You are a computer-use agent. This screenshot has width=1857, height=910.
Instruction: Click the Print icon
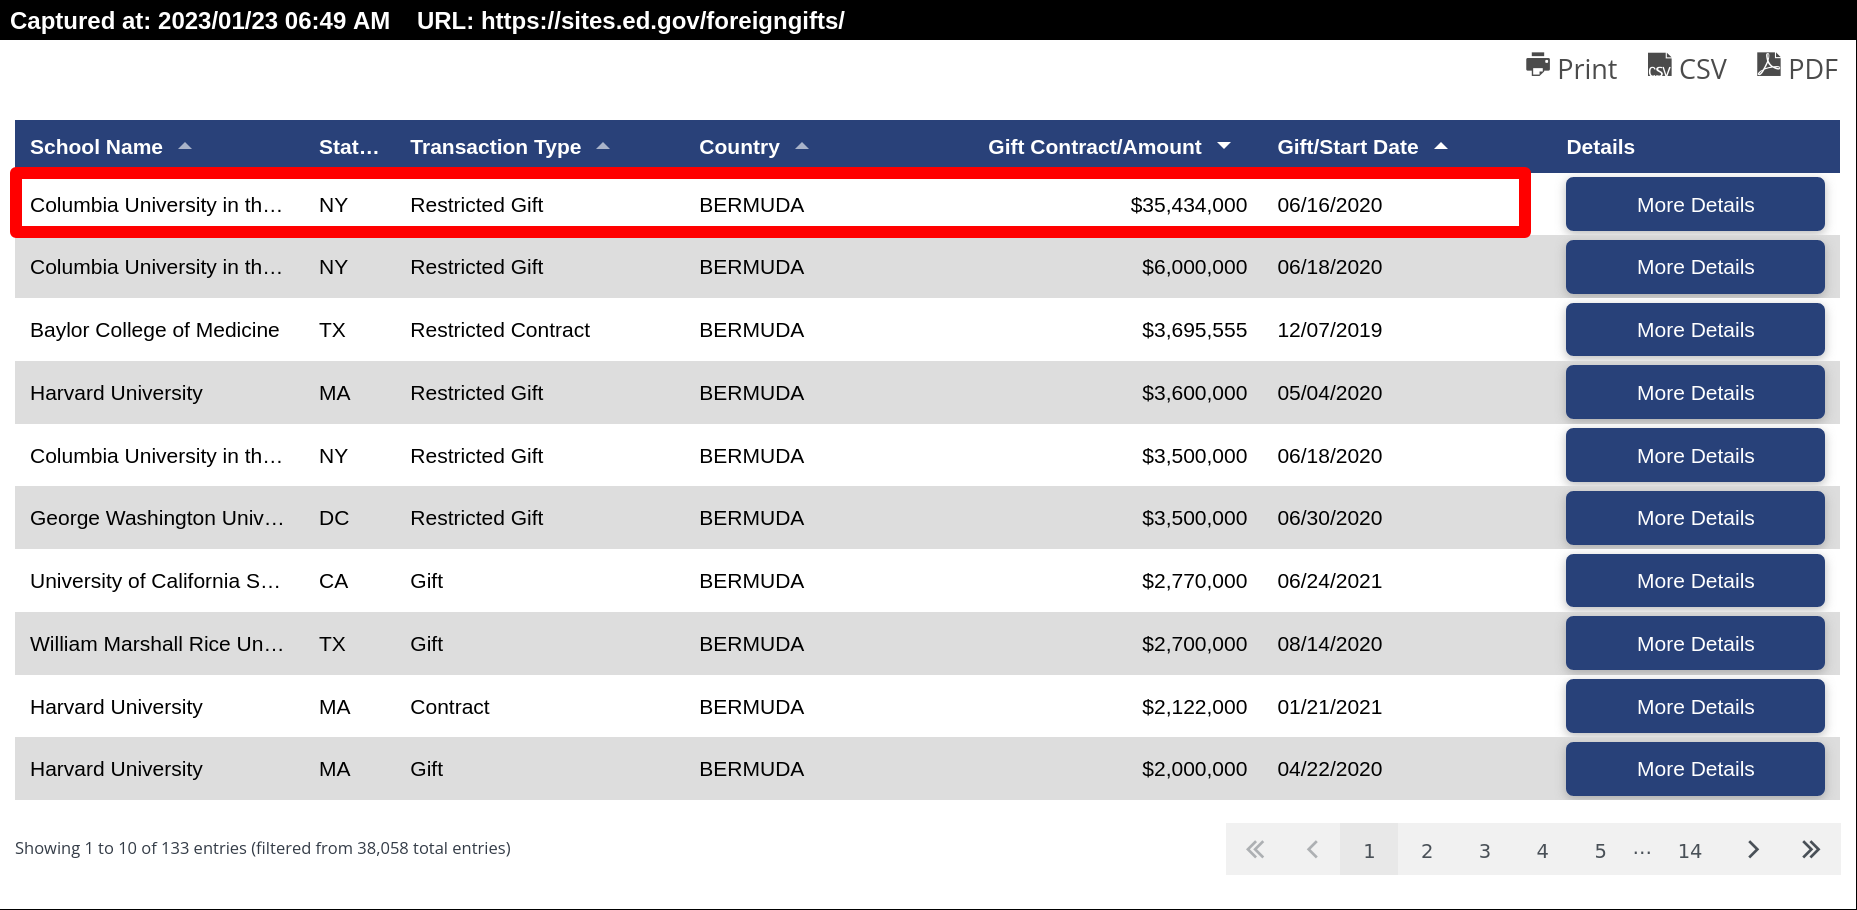(x=1537, y=66)
